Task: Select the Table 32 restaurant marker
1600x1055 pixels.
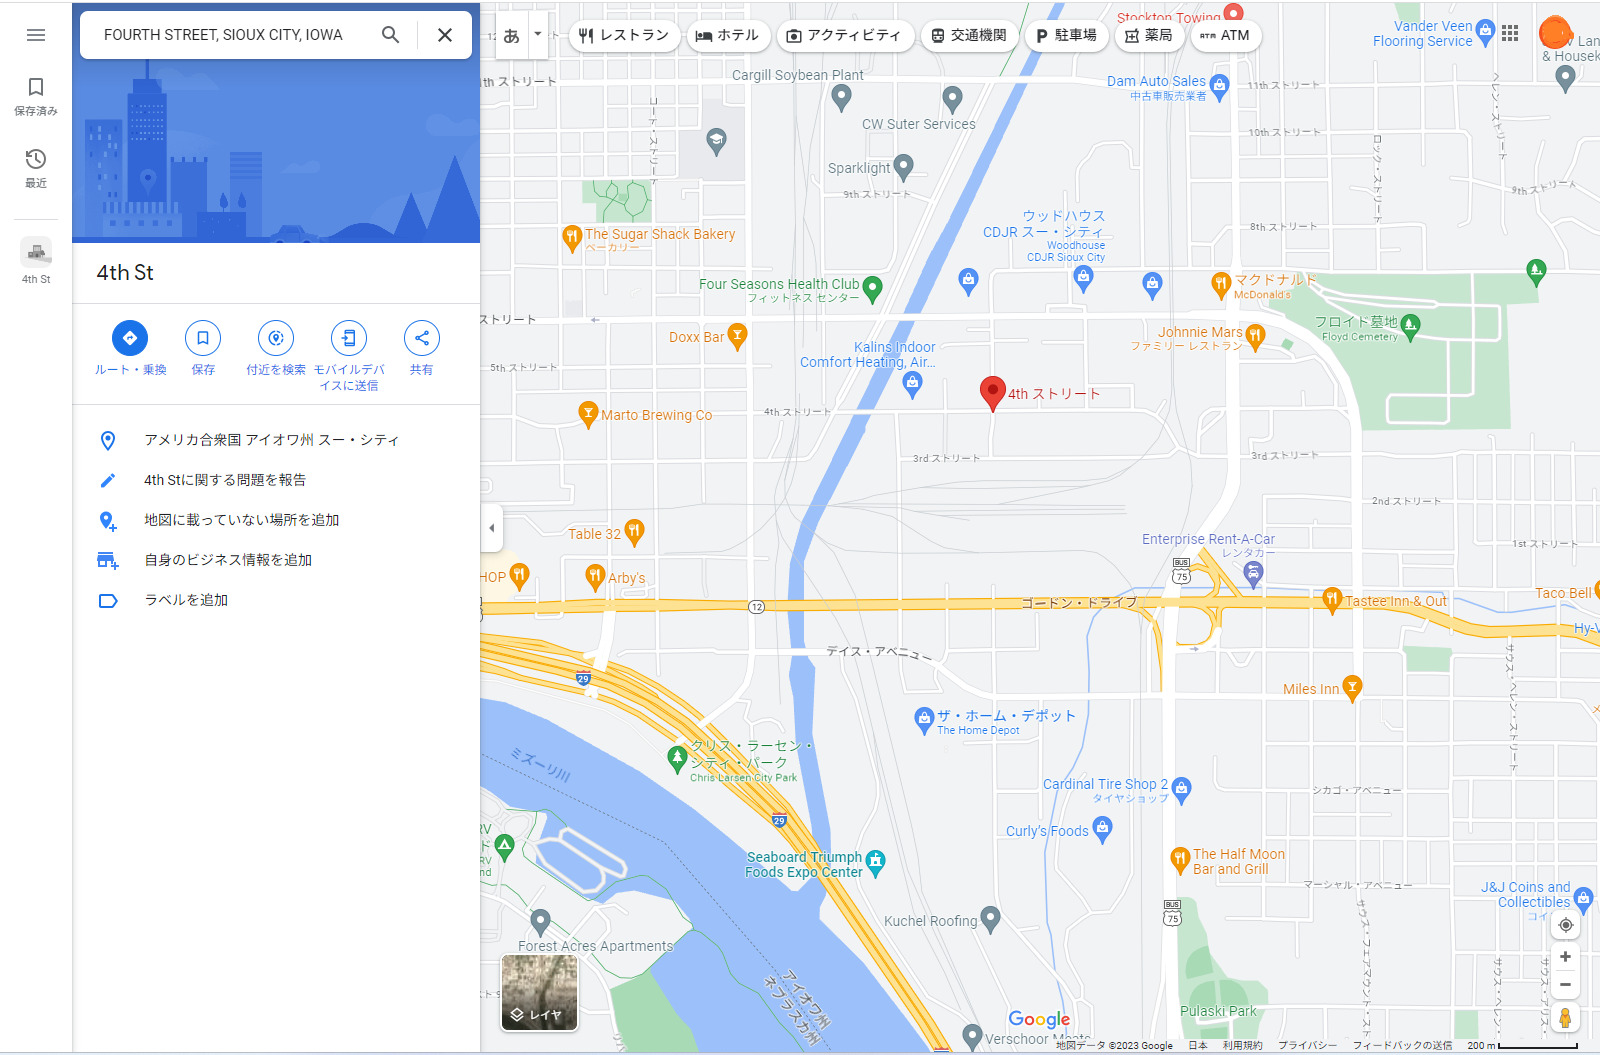Action: tap(634, 532)
